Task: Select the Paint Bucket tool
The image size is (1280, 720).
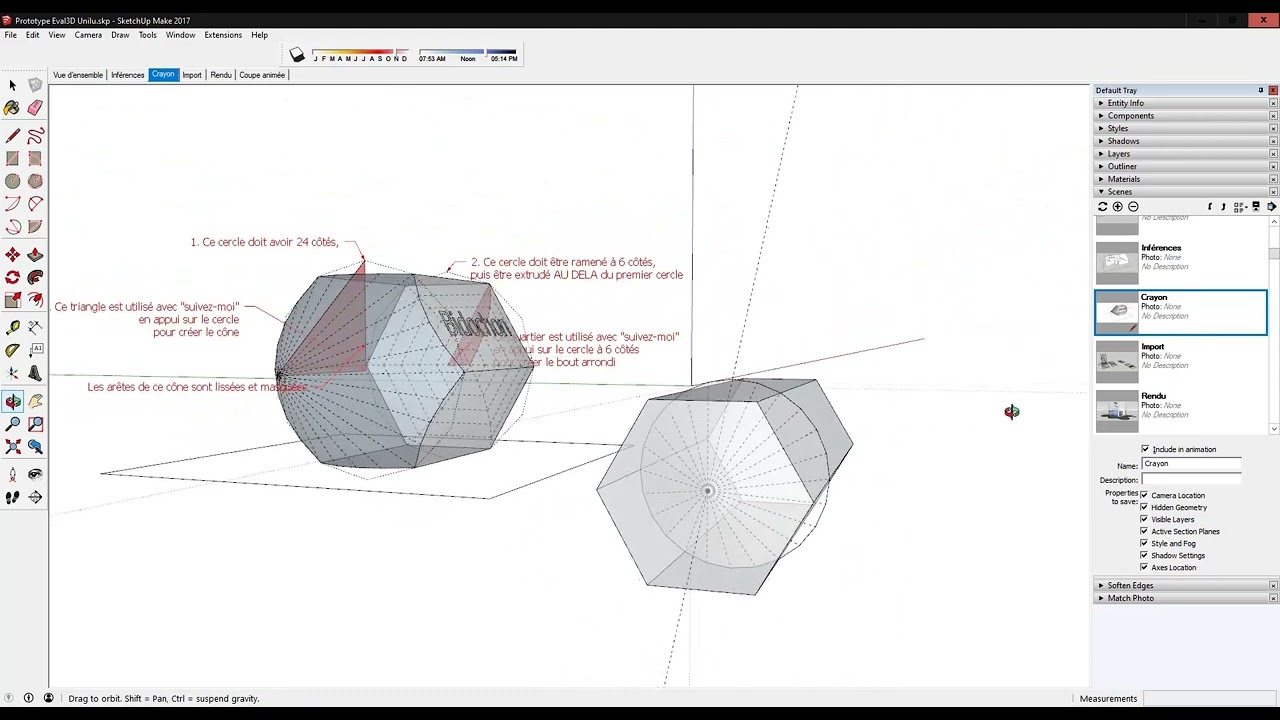Action: [x=12, y=108]
